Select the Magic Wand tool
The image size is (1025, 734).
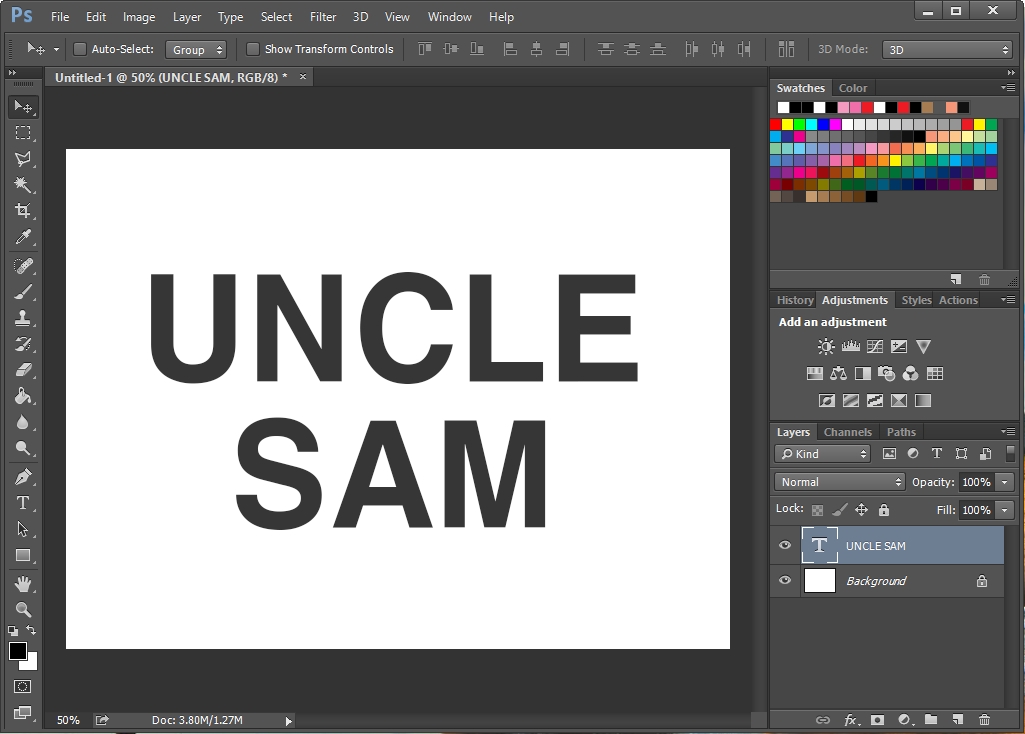pyautogui.click(x=23, y=184)
